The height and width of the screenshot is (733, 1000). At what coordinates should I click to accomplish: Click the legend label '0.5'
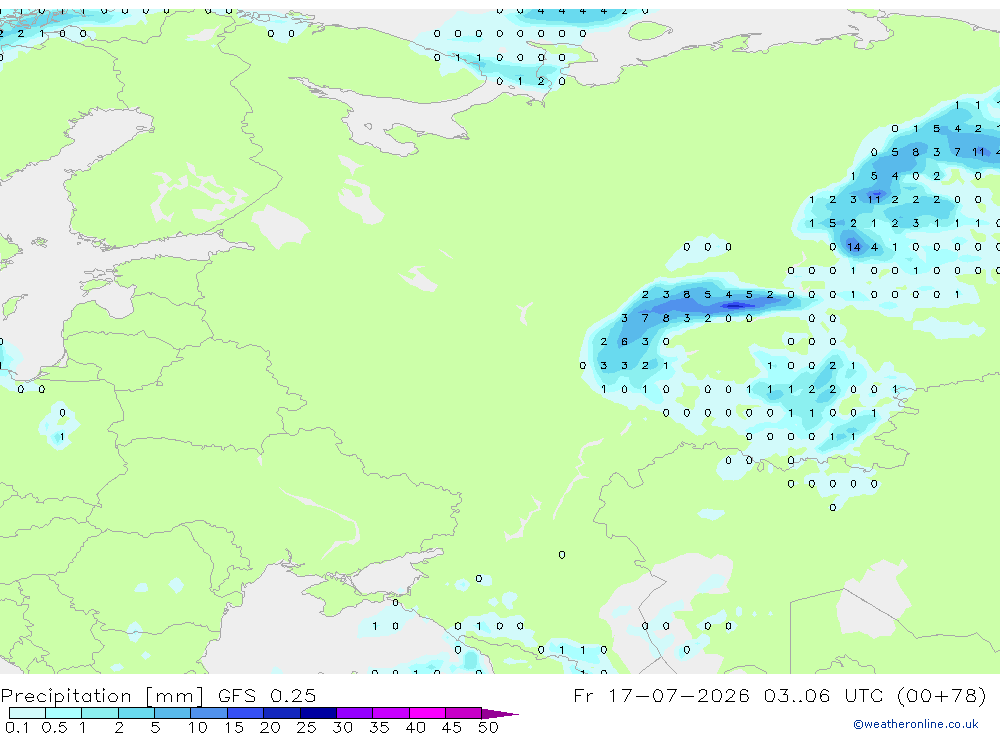[54, 727]
